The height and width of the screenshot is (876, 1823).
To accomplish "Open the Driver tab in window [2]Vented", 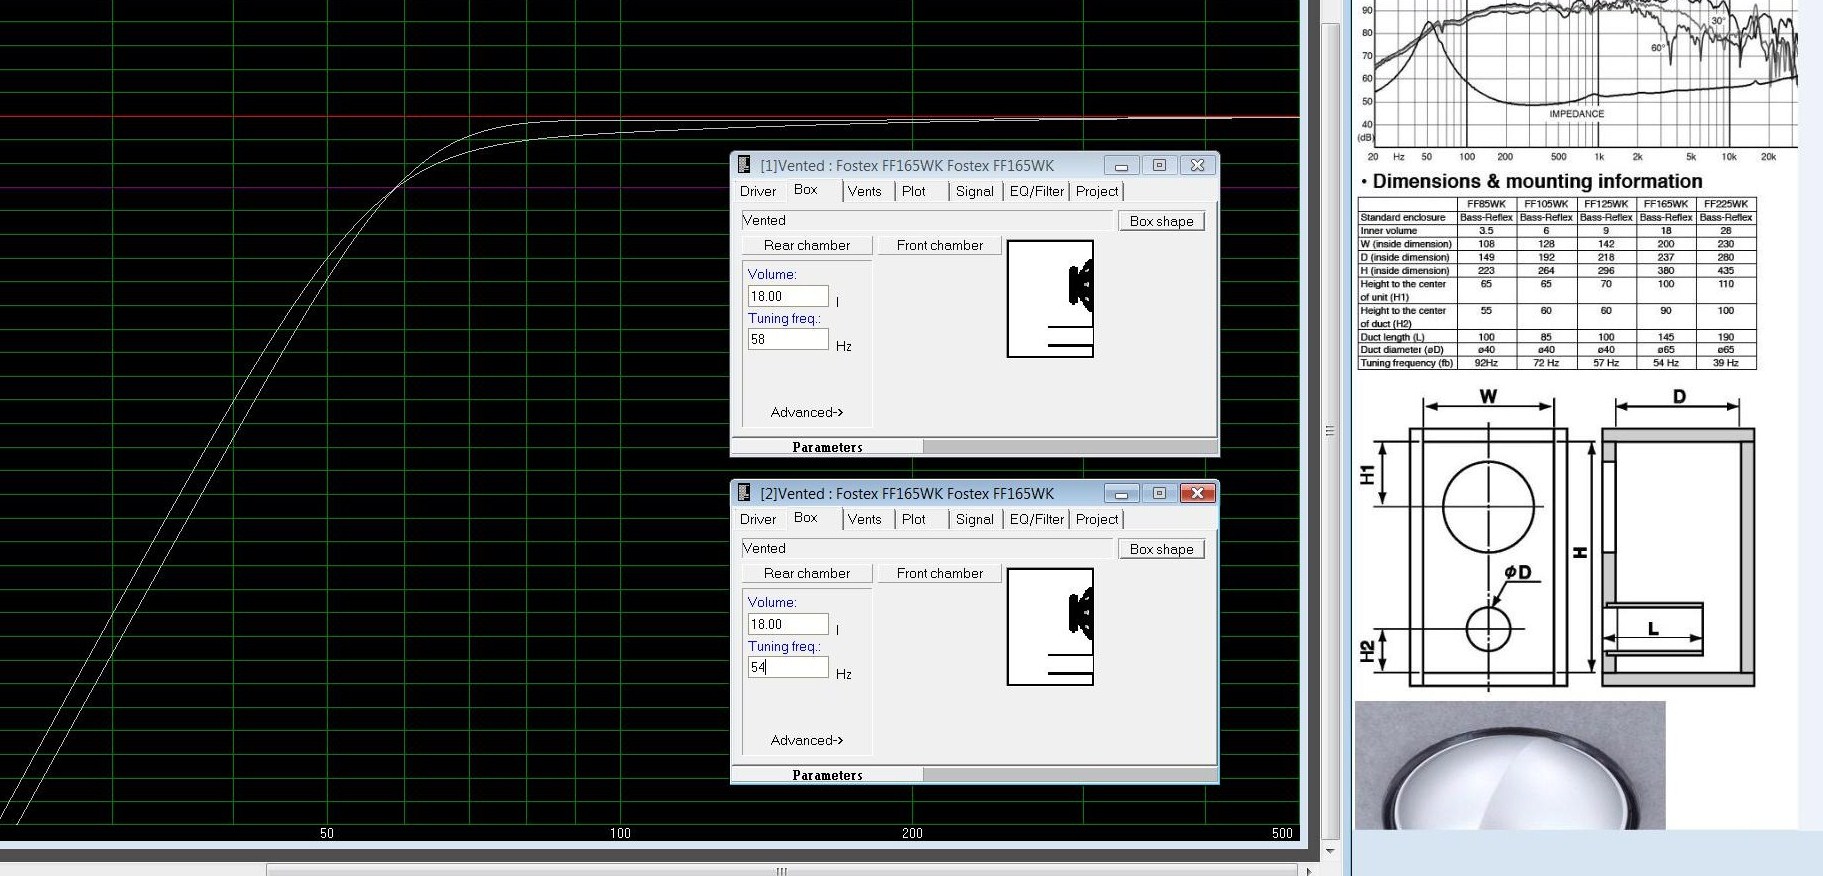I will tap(758, 519).
